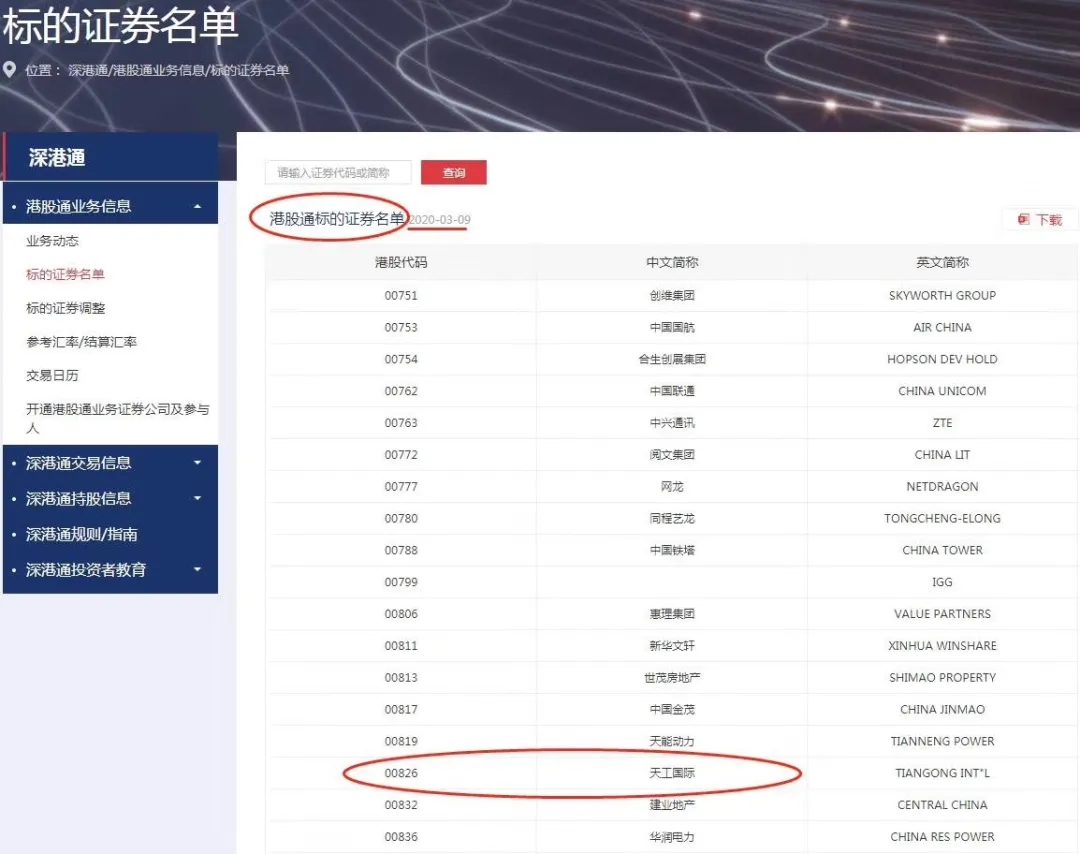Expand the 深港通持股信息 section
This screenshot has height=854, width=1080.
tap(197, 498)
